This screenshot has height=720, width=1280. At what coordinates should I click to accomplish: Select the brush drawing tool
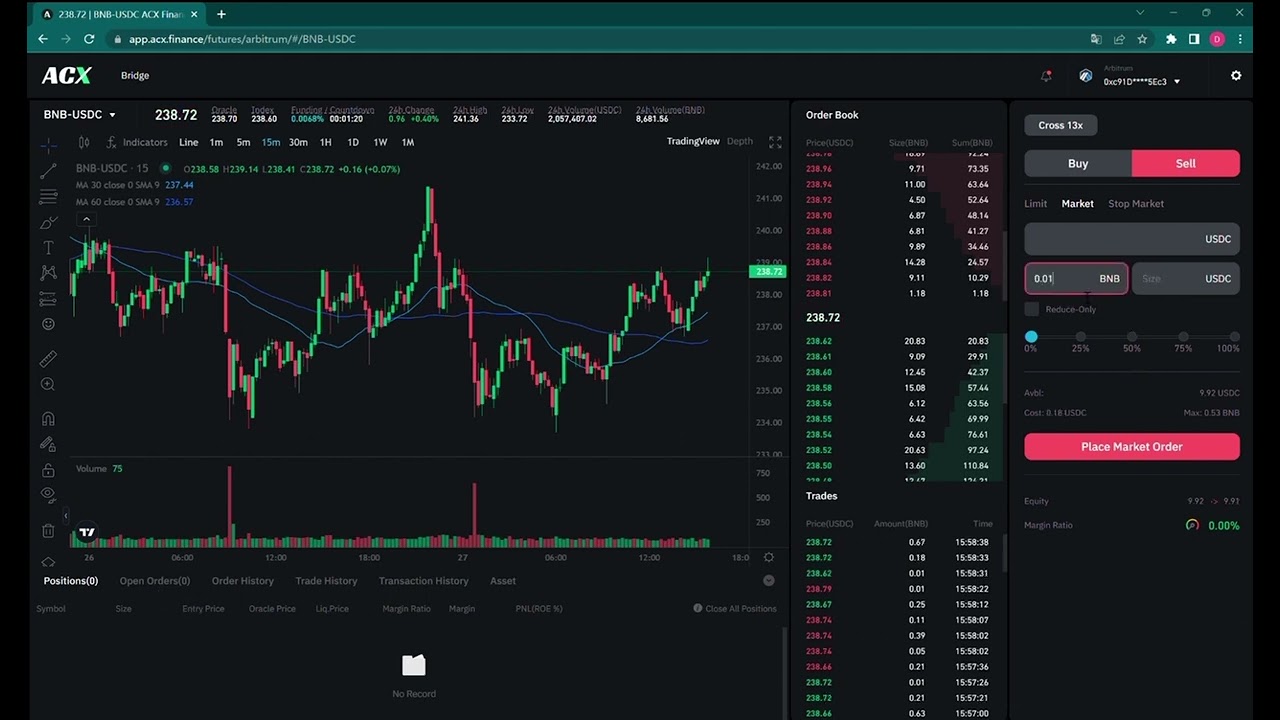pyautogui.click(x=48, y=222)
